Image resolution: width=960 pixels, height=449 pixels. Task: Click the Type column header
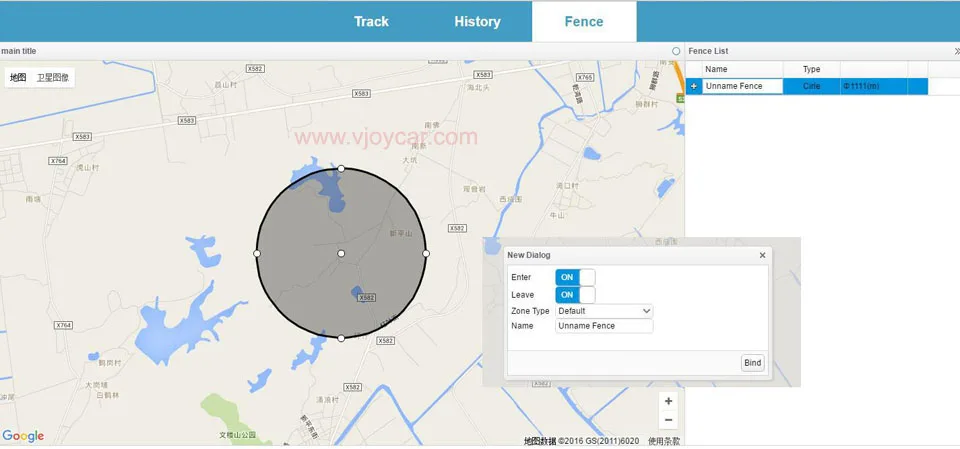pos(812,69)
